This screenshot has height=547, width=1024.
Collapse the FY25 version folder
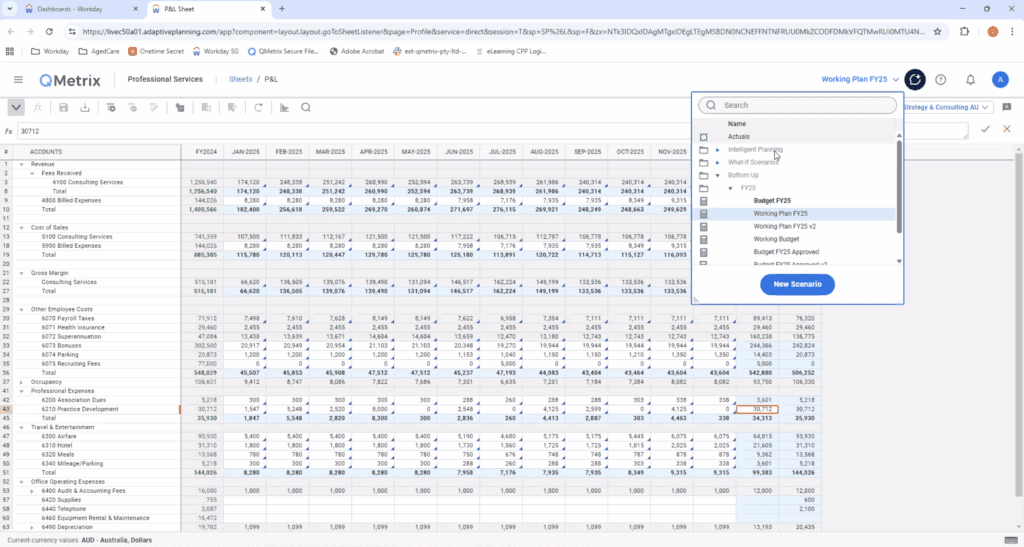pos(731,188)
